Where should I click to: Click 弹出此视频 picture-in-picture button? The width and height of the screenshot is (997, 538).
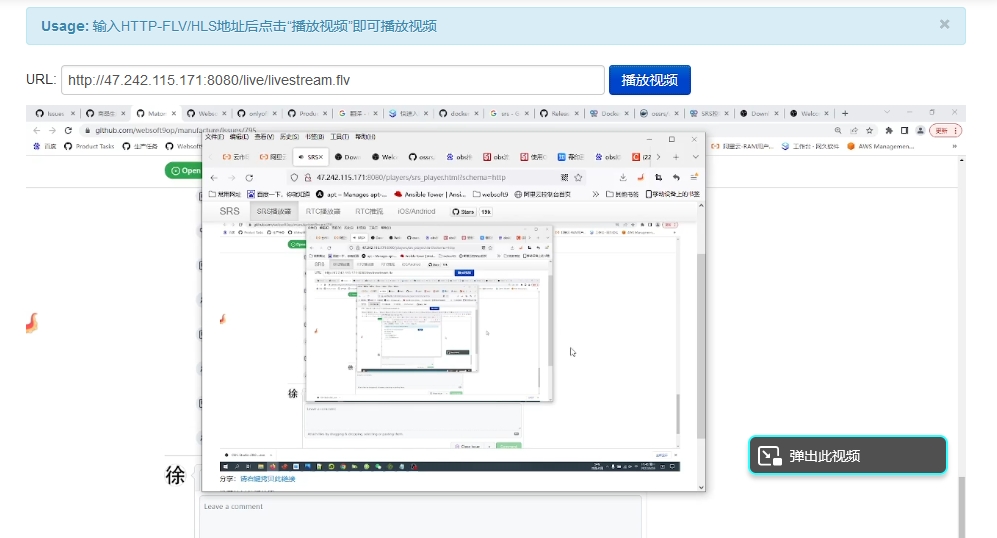[847, 455]
